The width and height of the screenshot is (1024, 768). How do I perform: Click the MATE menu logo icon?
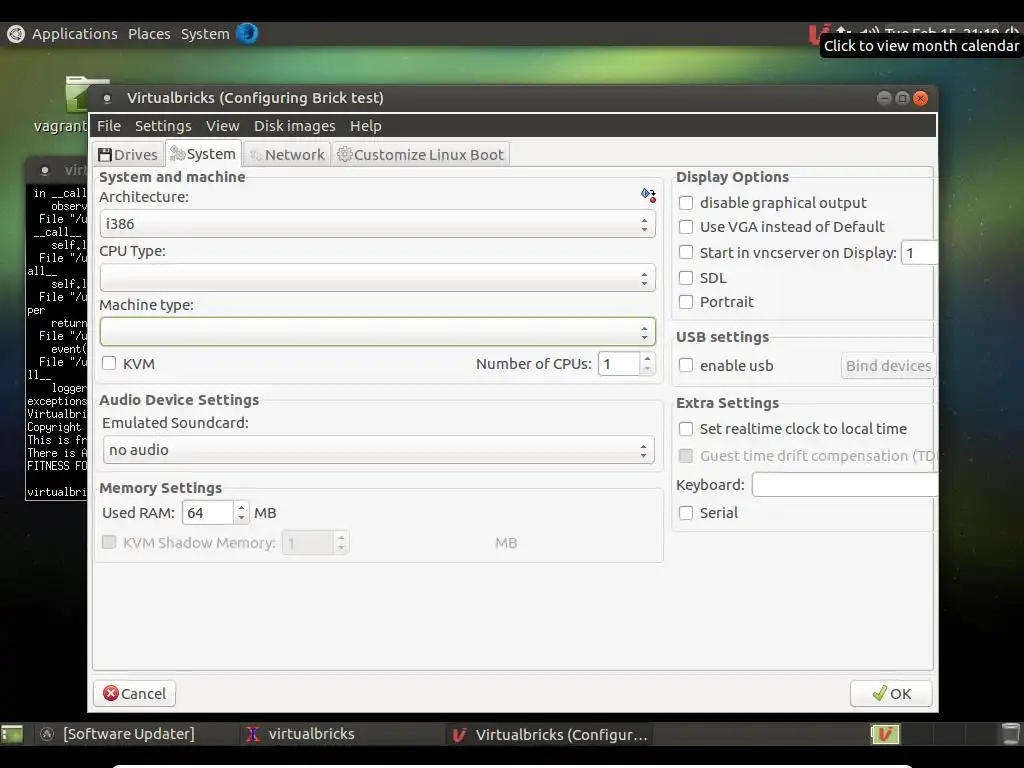click(16, 34)
